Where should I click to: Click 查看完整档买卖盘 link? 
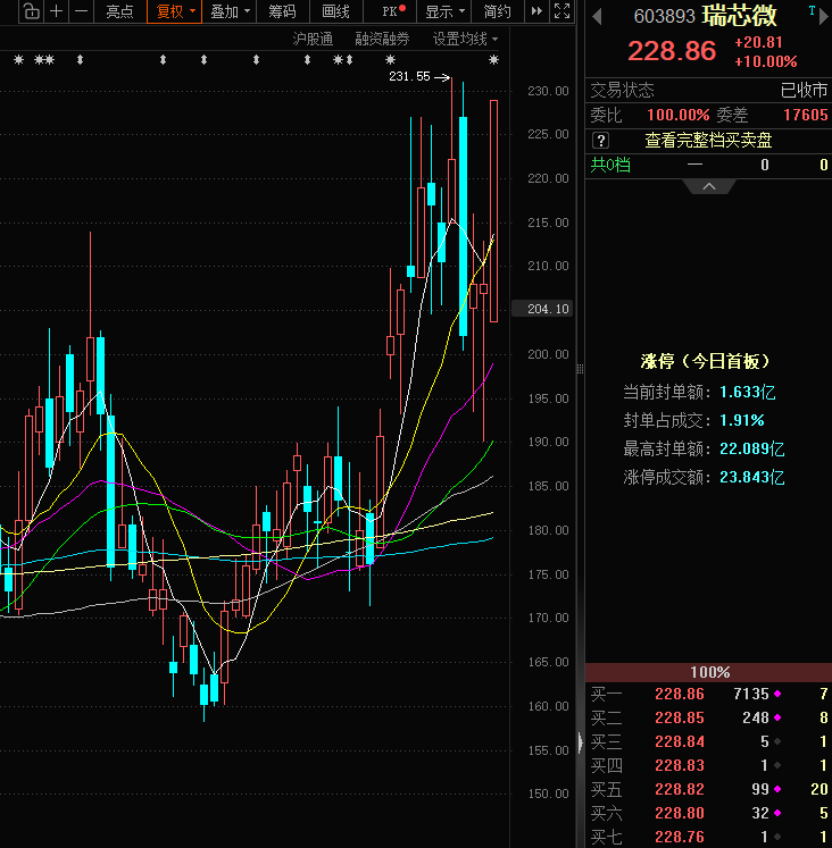(x=709, y=141)
